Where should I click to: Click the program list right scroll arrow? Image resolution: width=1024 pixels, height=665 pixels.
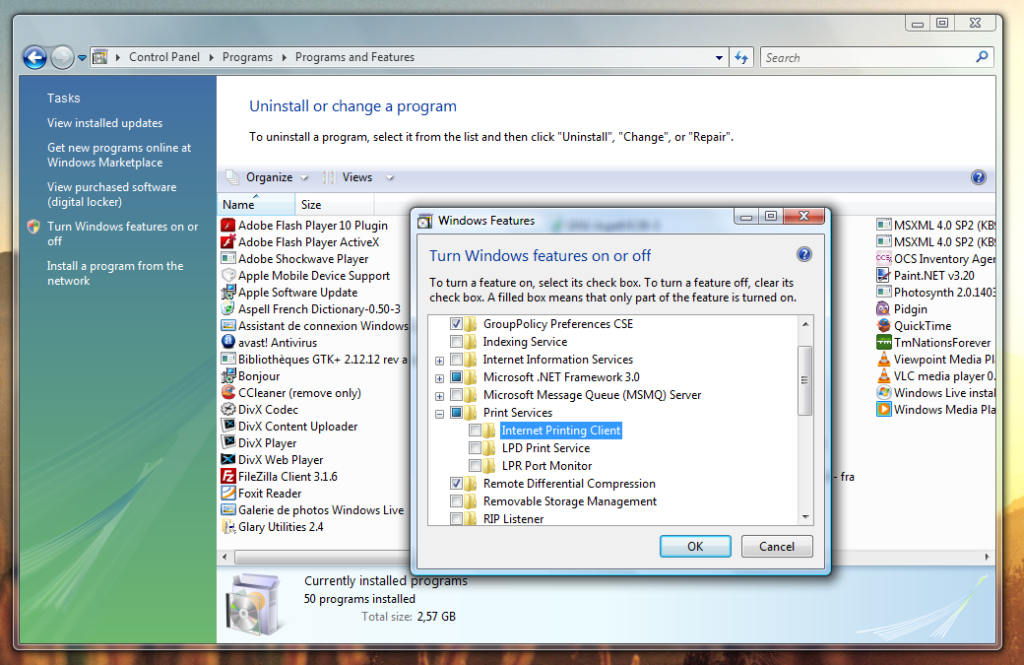(987, 557)
